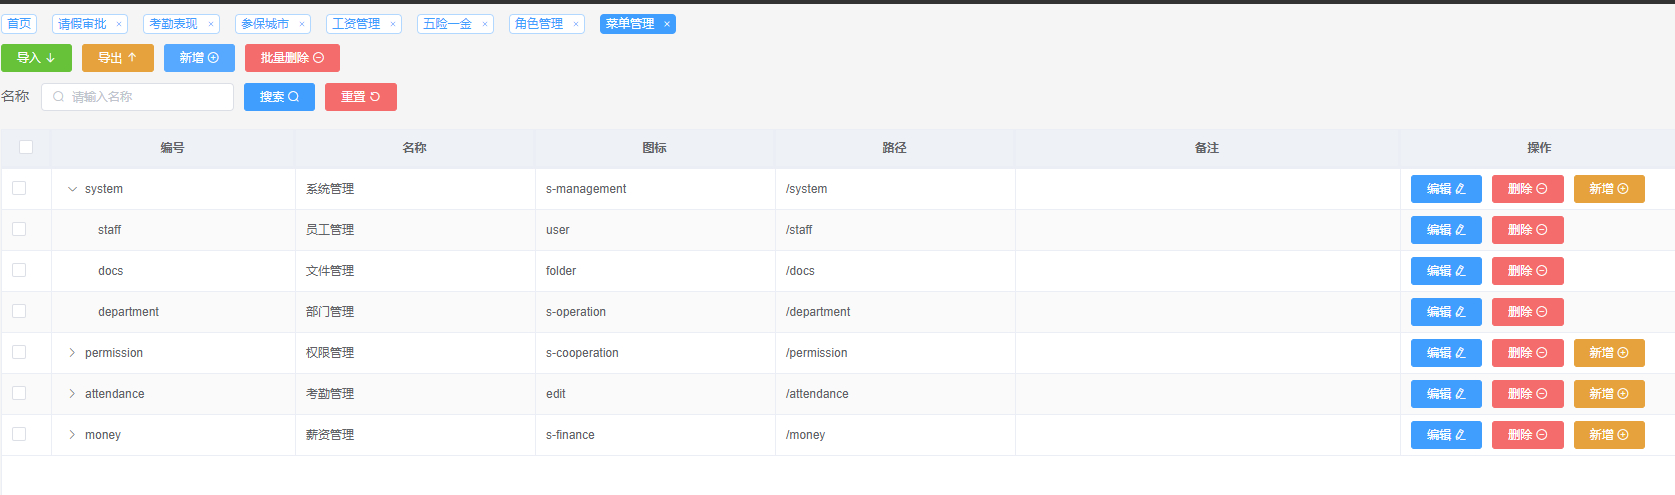Check the attendance row checkbox
The image size is (1675, 495).
click(19, 393)
